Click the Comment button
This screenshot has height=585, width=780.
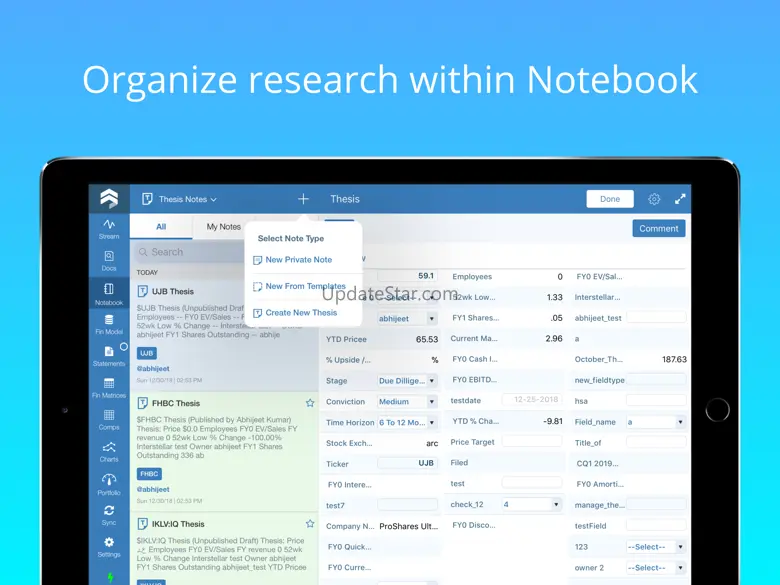(x=659, y=228)
